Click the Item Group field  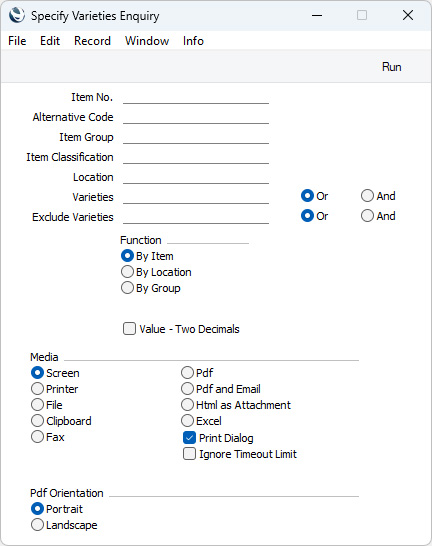(x=196, y=138)
